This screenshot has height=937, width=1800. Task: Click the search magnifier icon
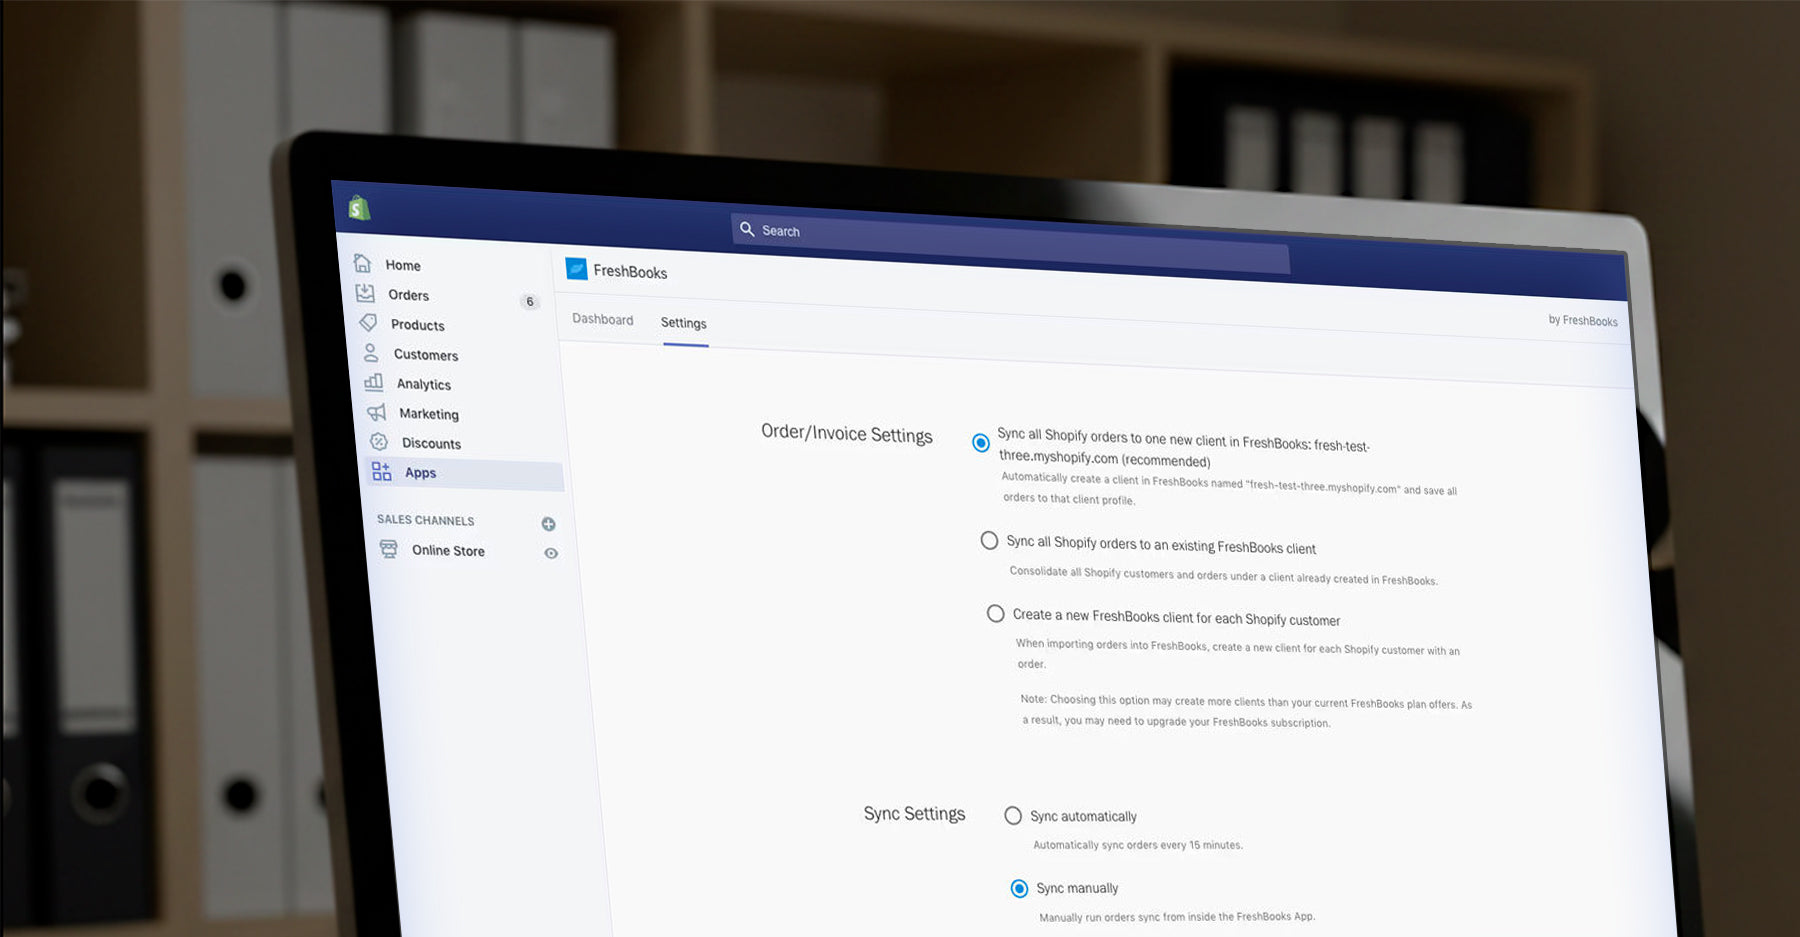[x=747, y=229]
